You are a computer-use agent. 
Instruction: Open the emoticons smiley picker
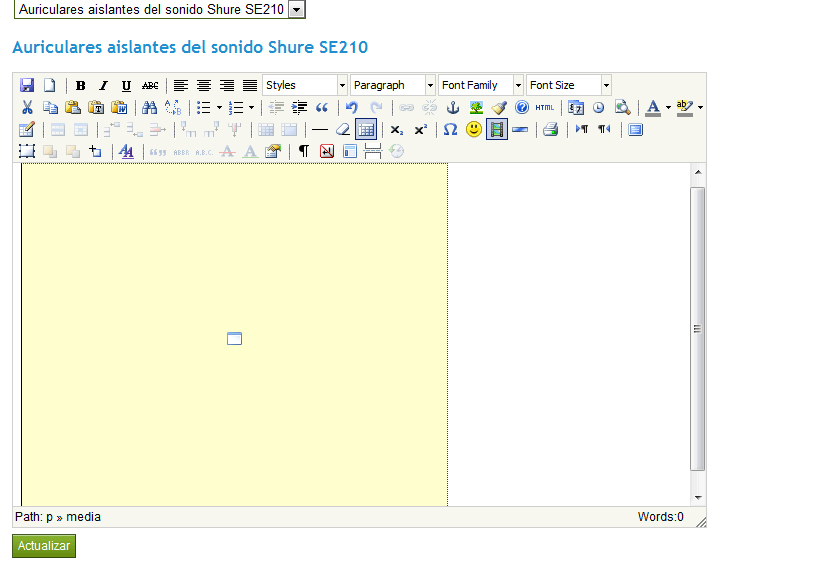coord(474,130)
